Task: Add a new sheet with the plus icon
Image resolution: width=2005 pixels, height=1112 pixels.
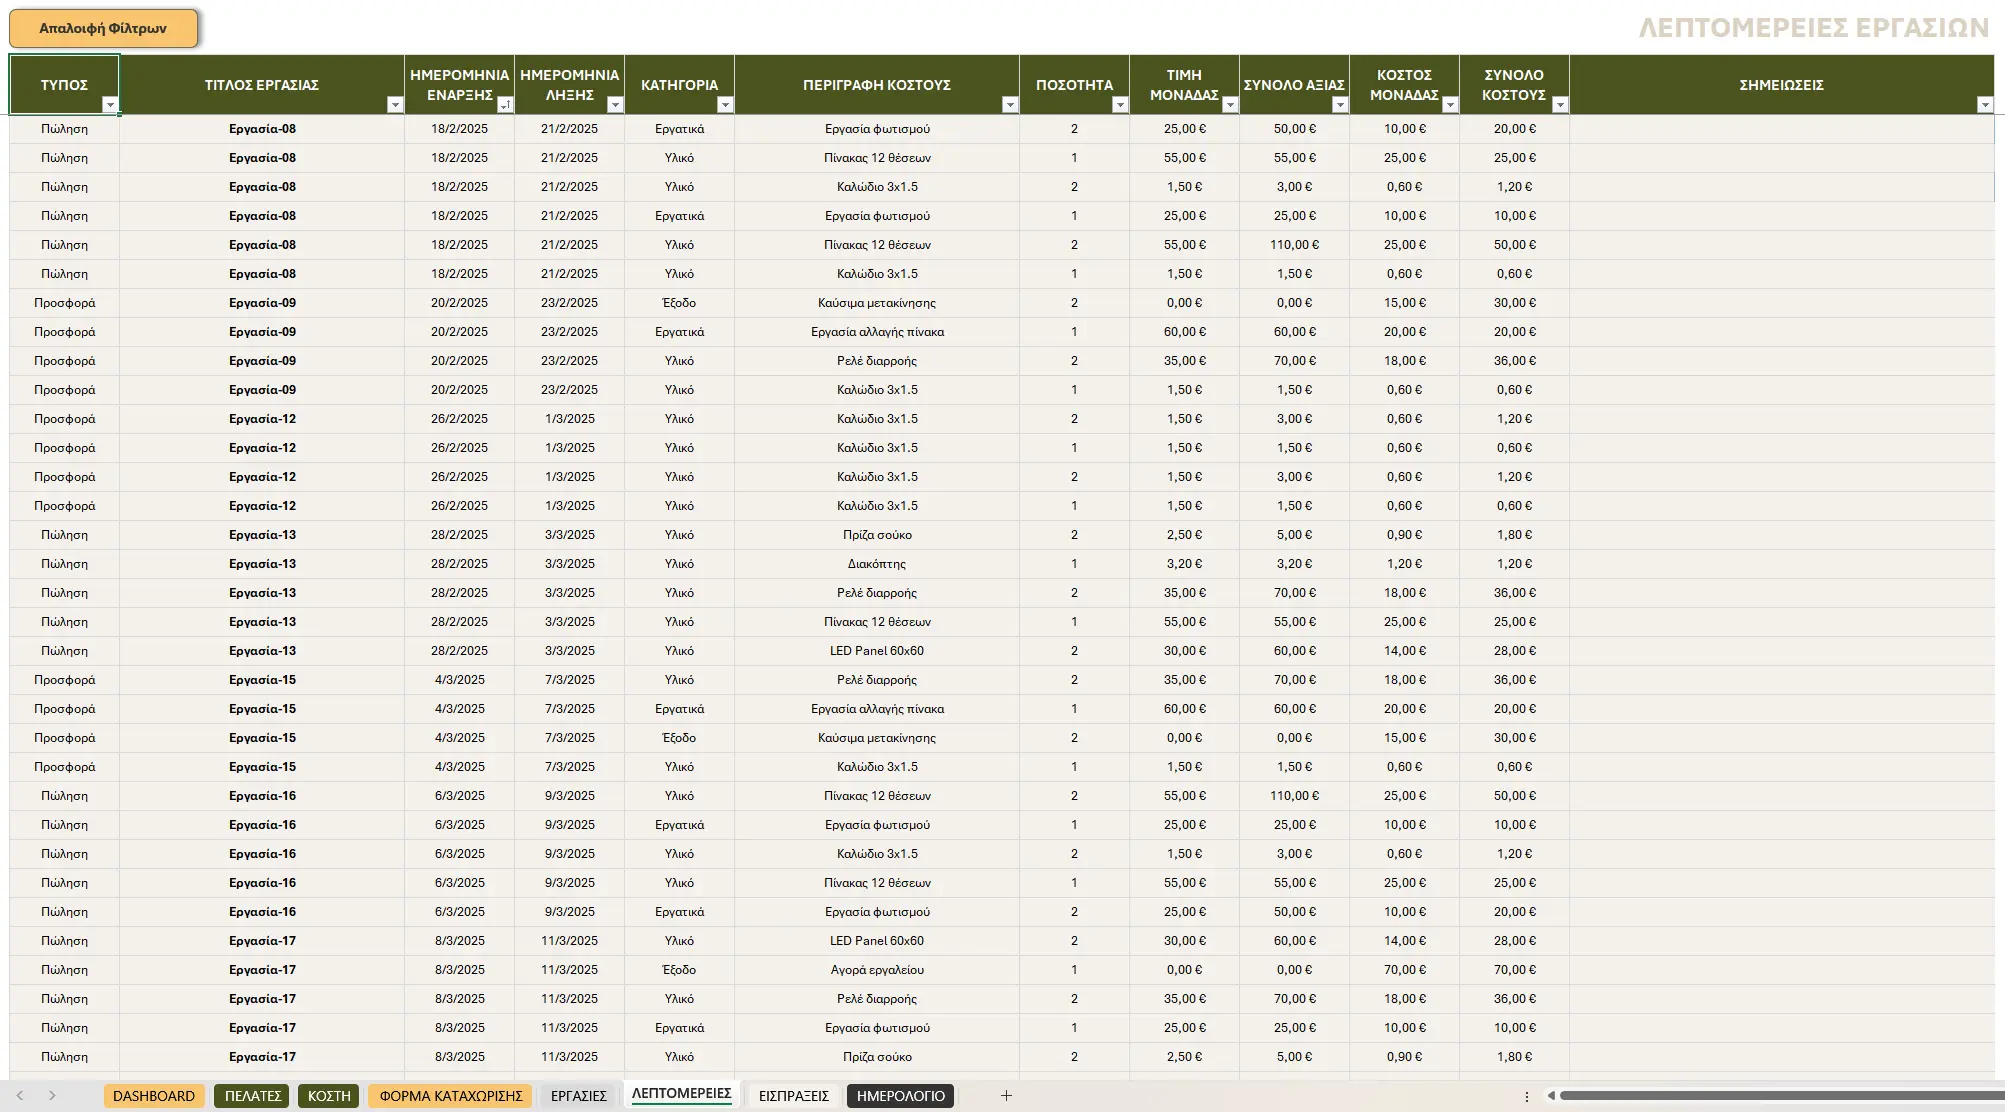Action: 1006,1096
